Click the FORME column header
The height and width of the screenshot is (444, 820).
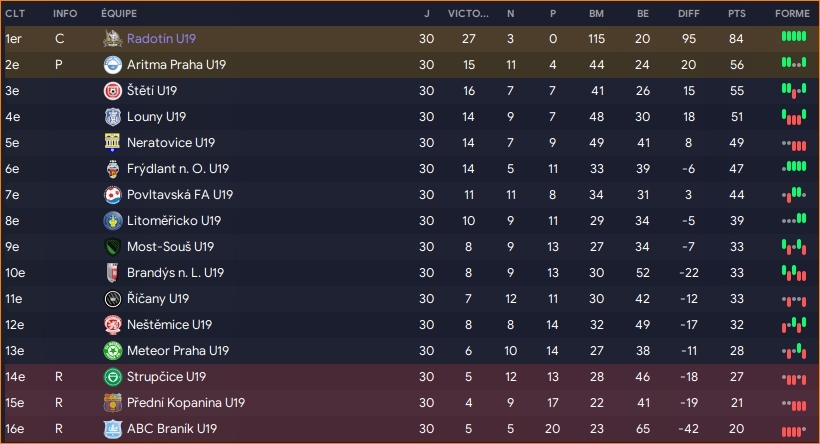click(x=792, y=14)
